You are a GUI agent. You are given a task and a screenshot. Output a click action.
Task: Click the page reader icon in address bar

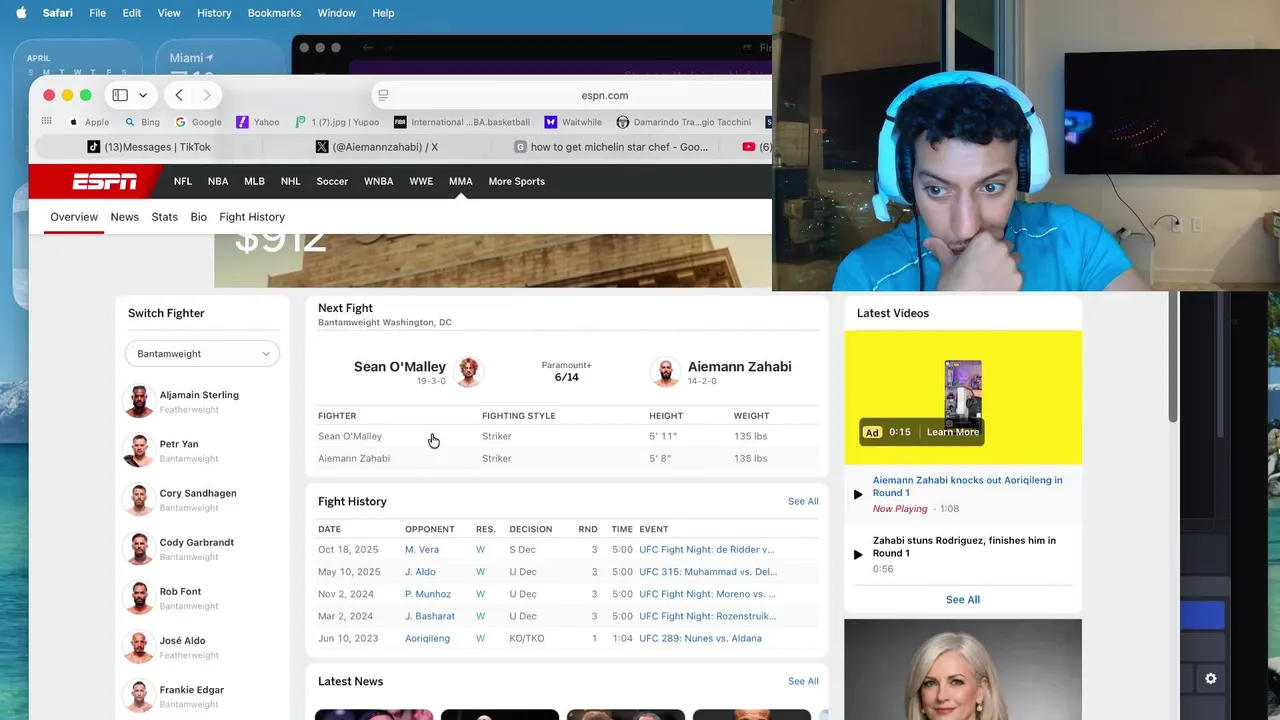382,95
